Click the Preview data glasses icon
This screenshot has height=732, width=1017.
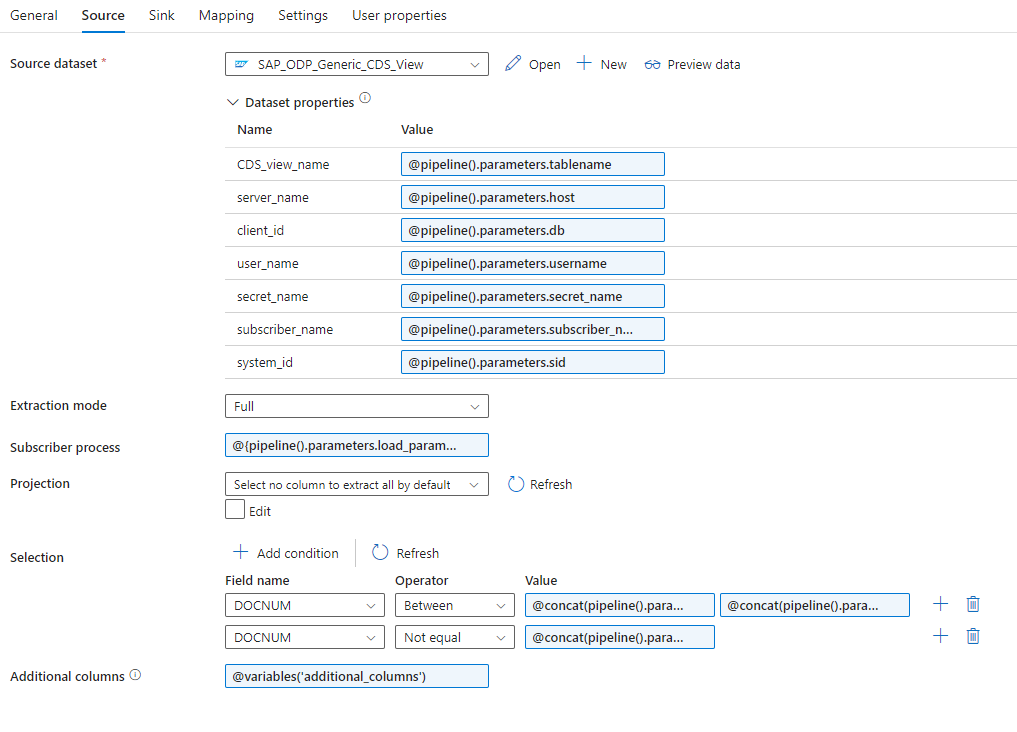[653, 64]
